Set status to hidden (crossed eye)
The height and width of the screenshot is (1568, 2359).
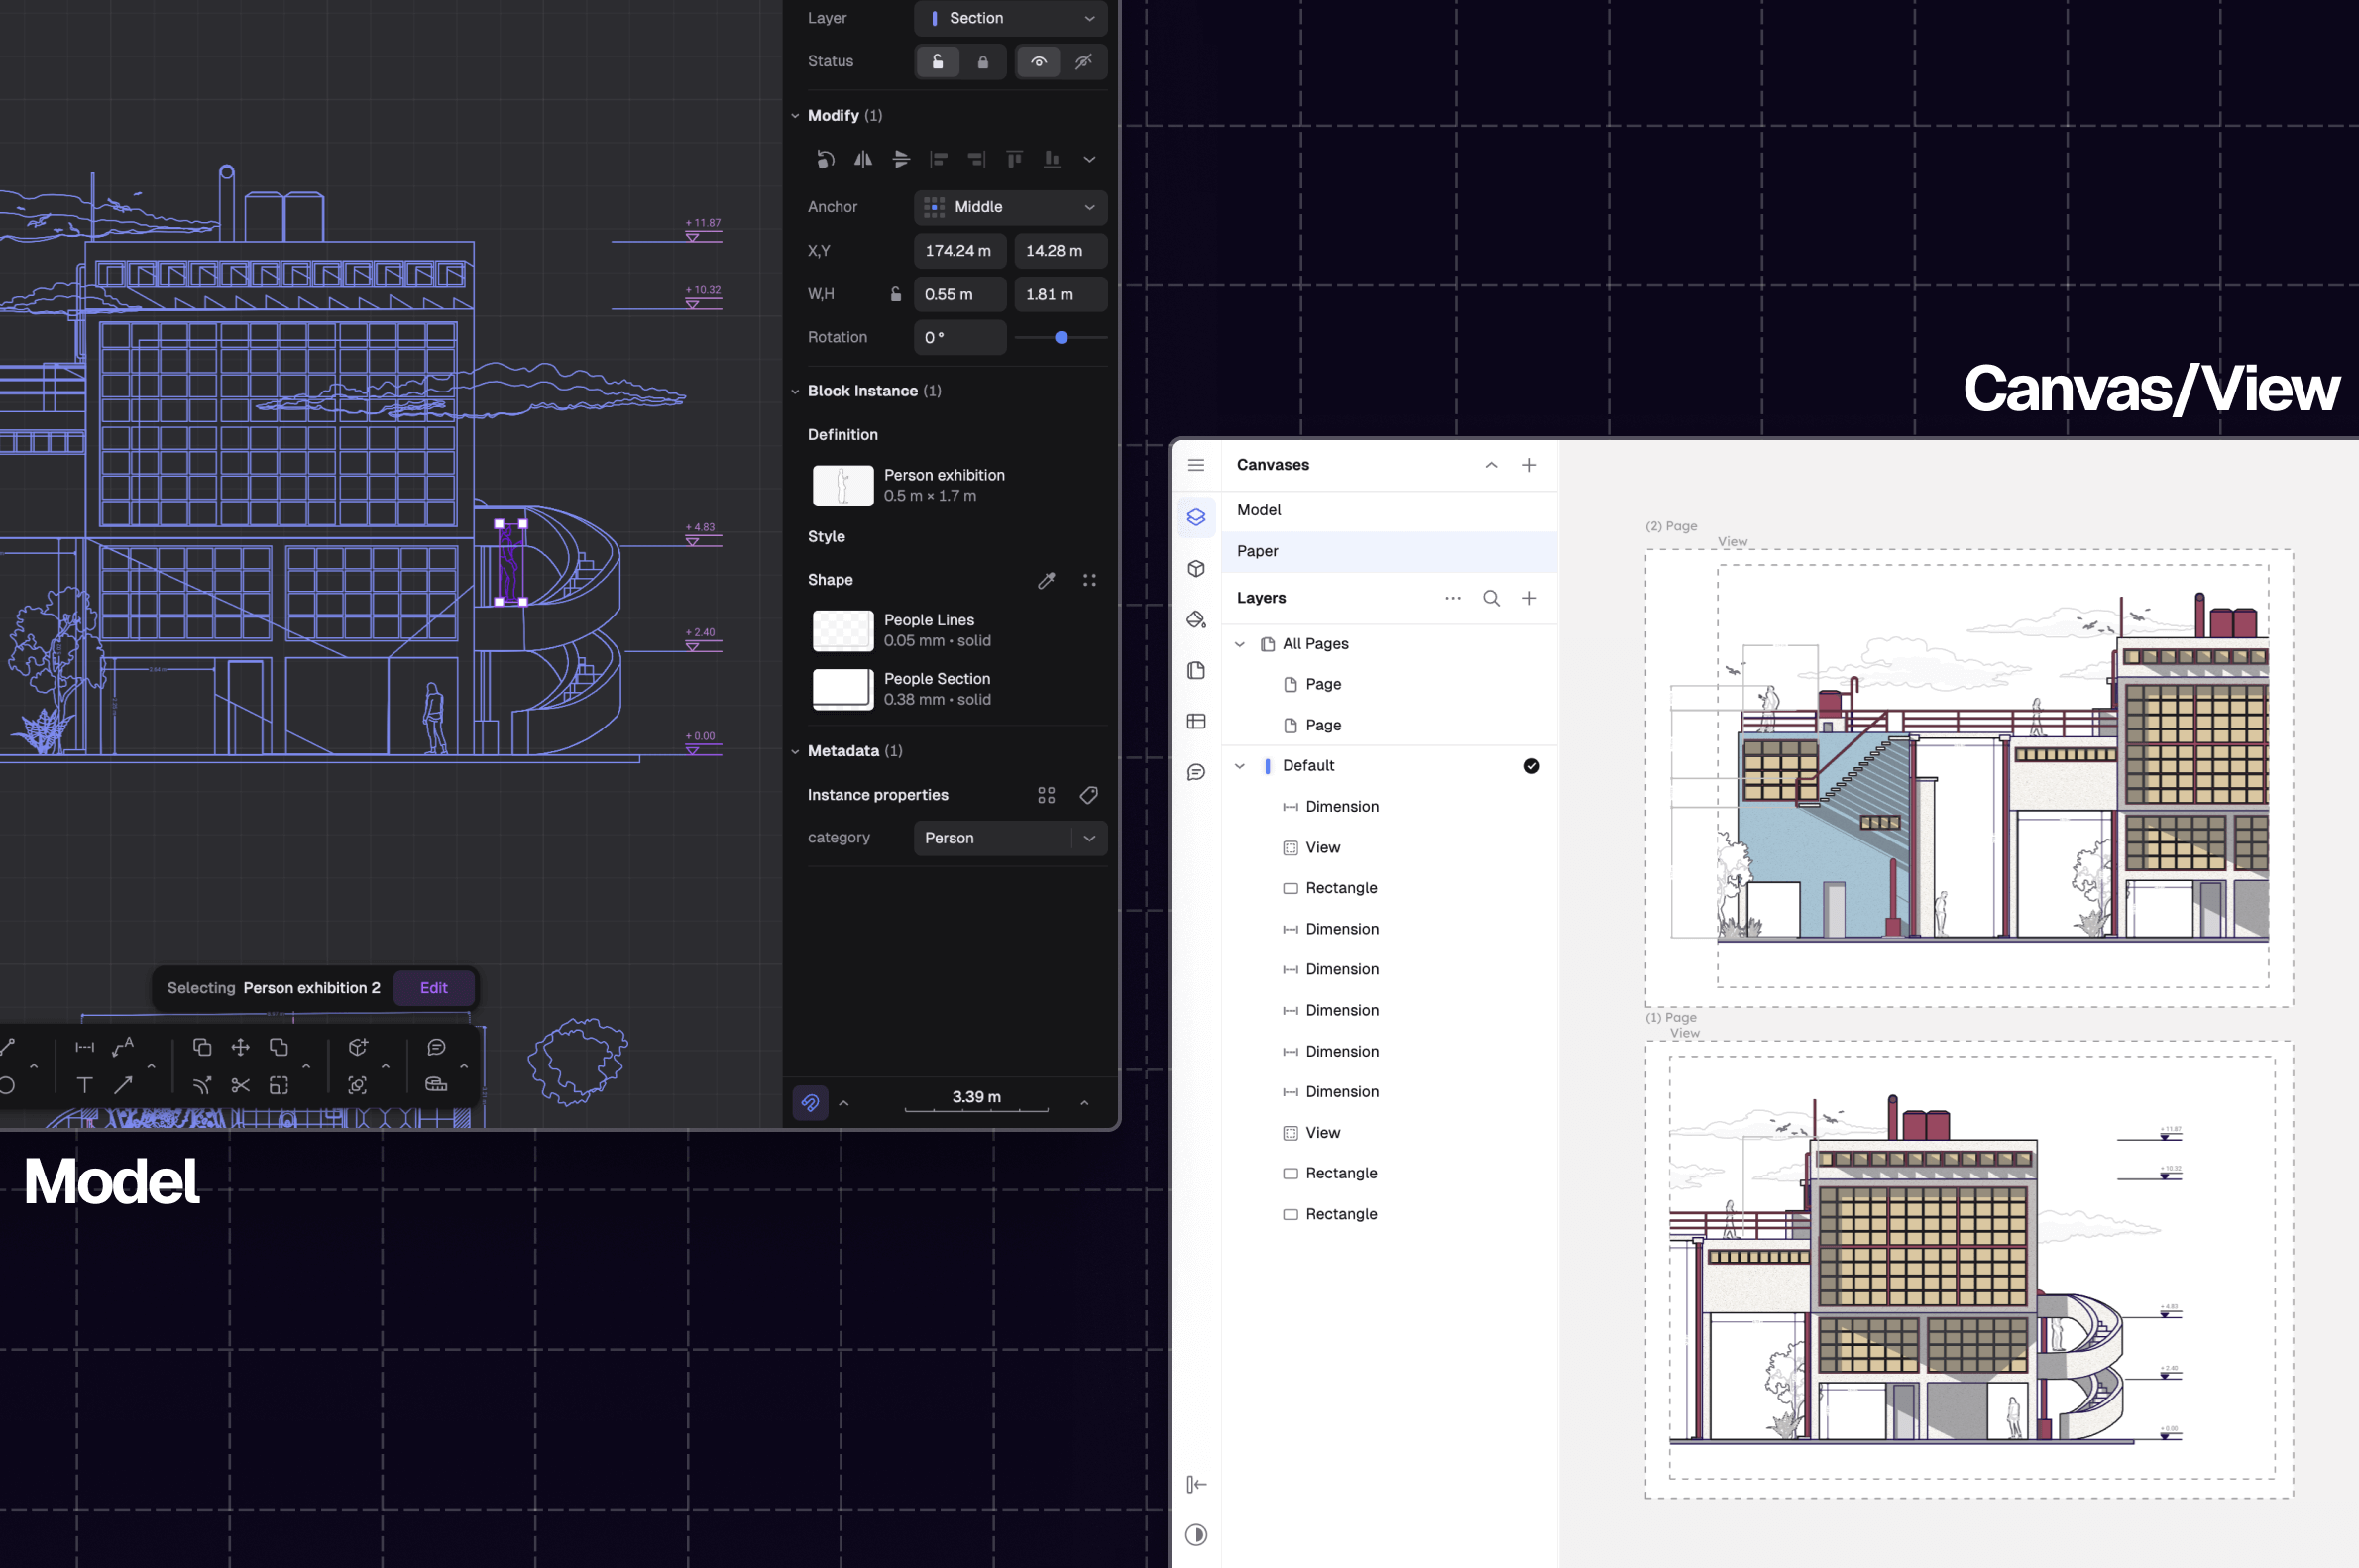click(x=1083, y=62)
